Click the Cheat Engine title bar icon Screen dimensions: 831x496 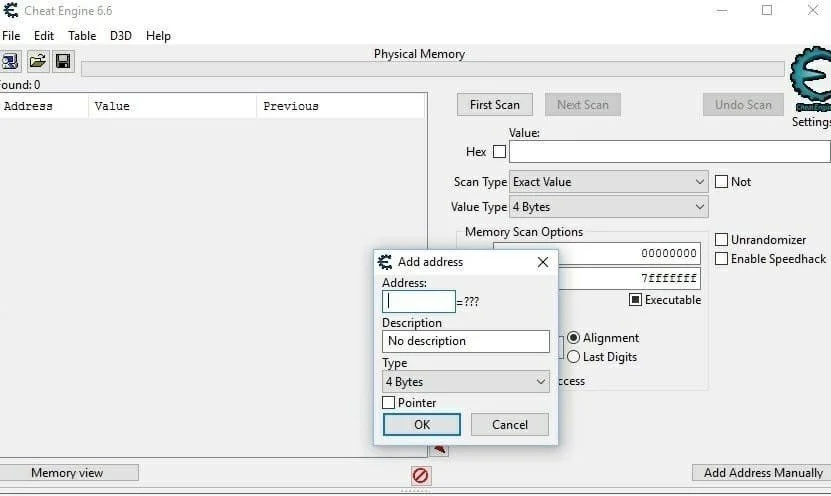pos(10,11)
